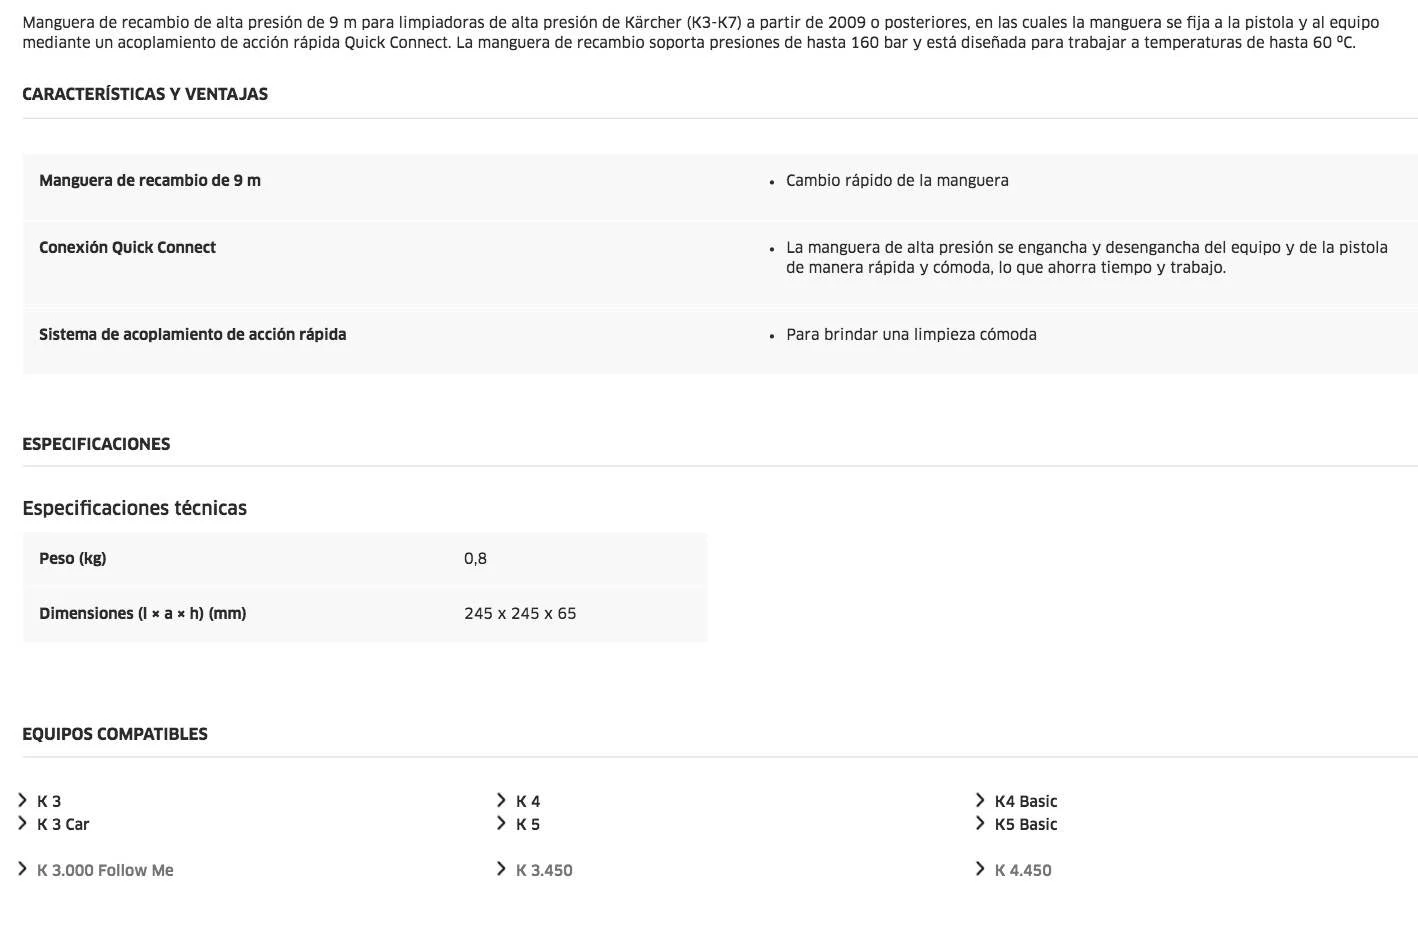This screenshot has height=927, width=1418.
Task: Select the K 5 equipment link
Action: (528, 824)
